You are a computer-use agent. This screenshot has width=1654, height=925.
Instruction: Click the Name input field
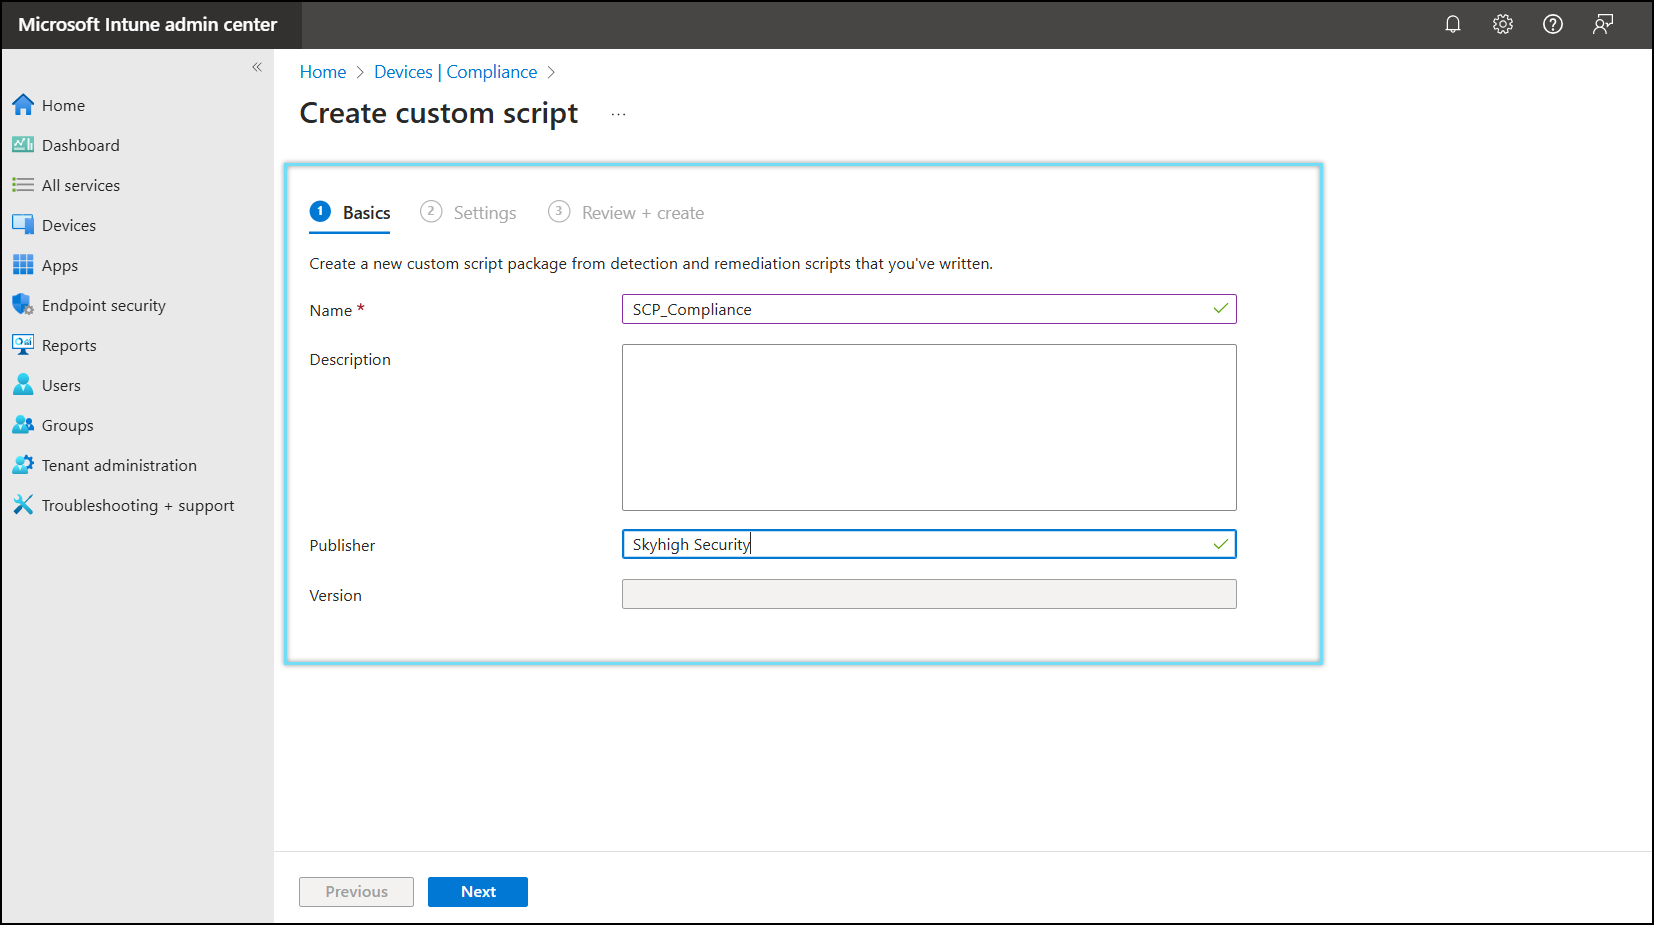tap(929, 309)
